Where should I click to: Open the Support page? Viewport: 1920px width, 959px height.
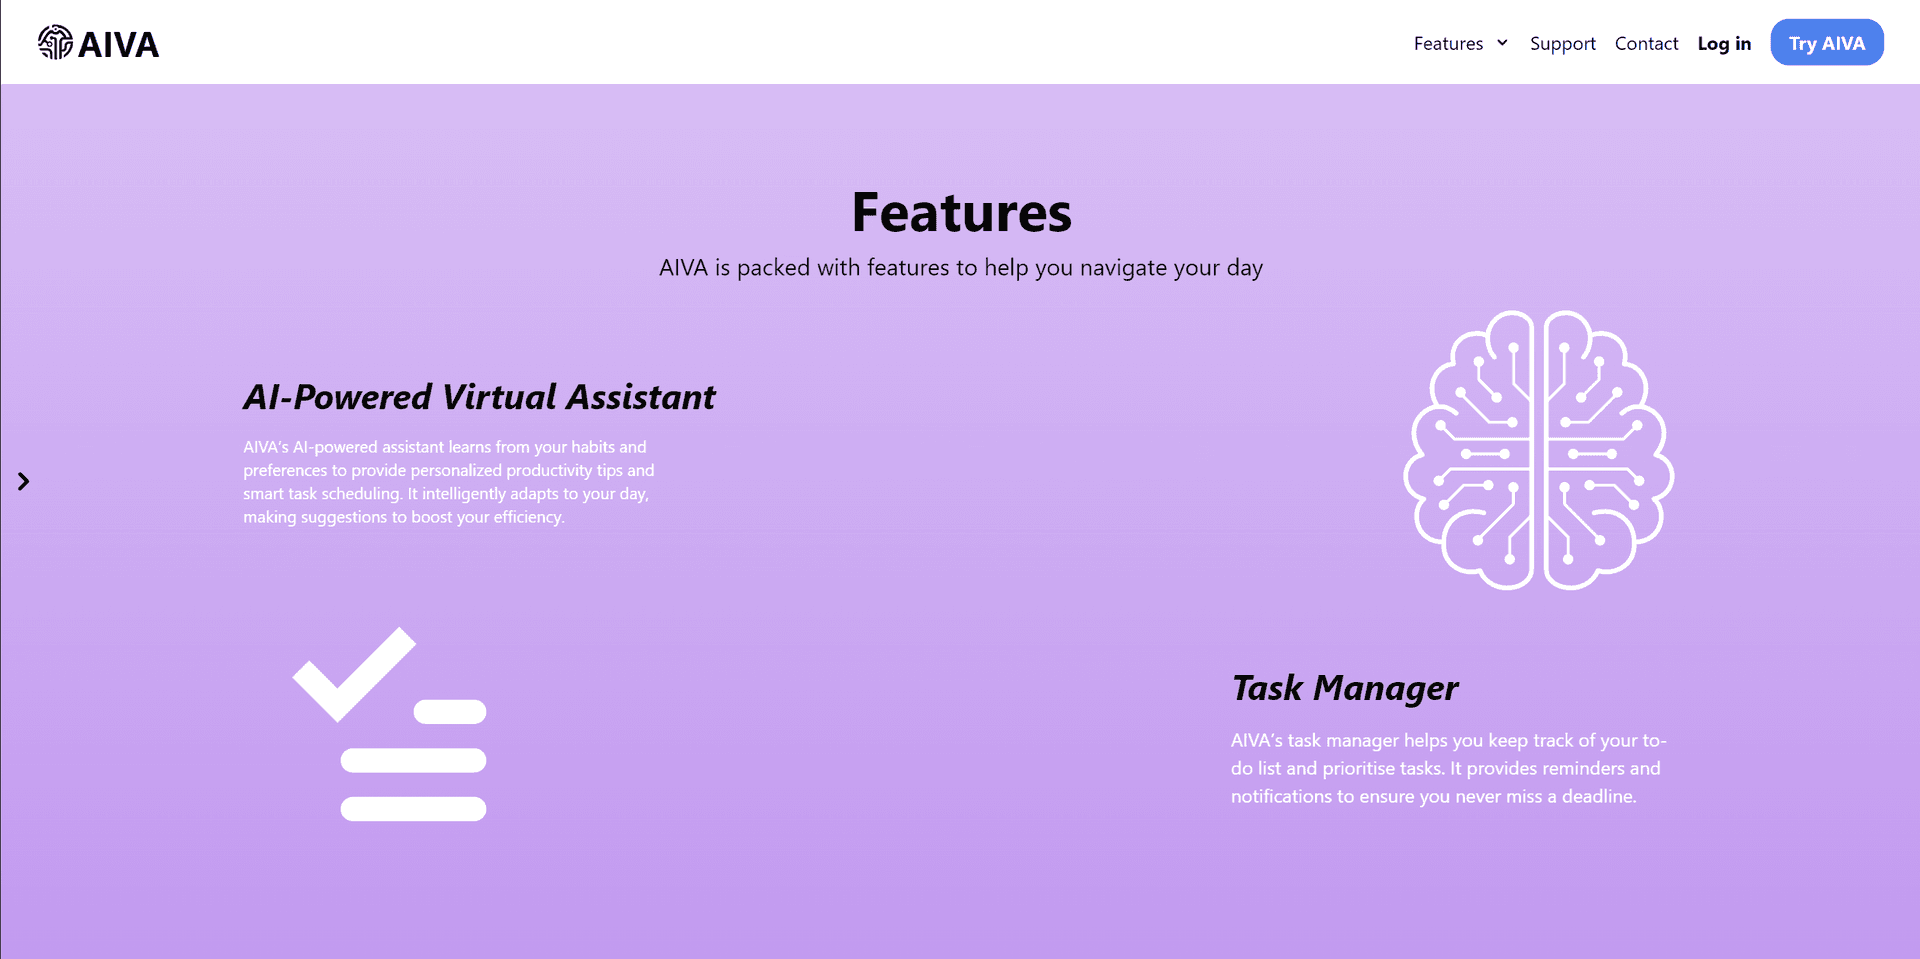coord(1563,43)
